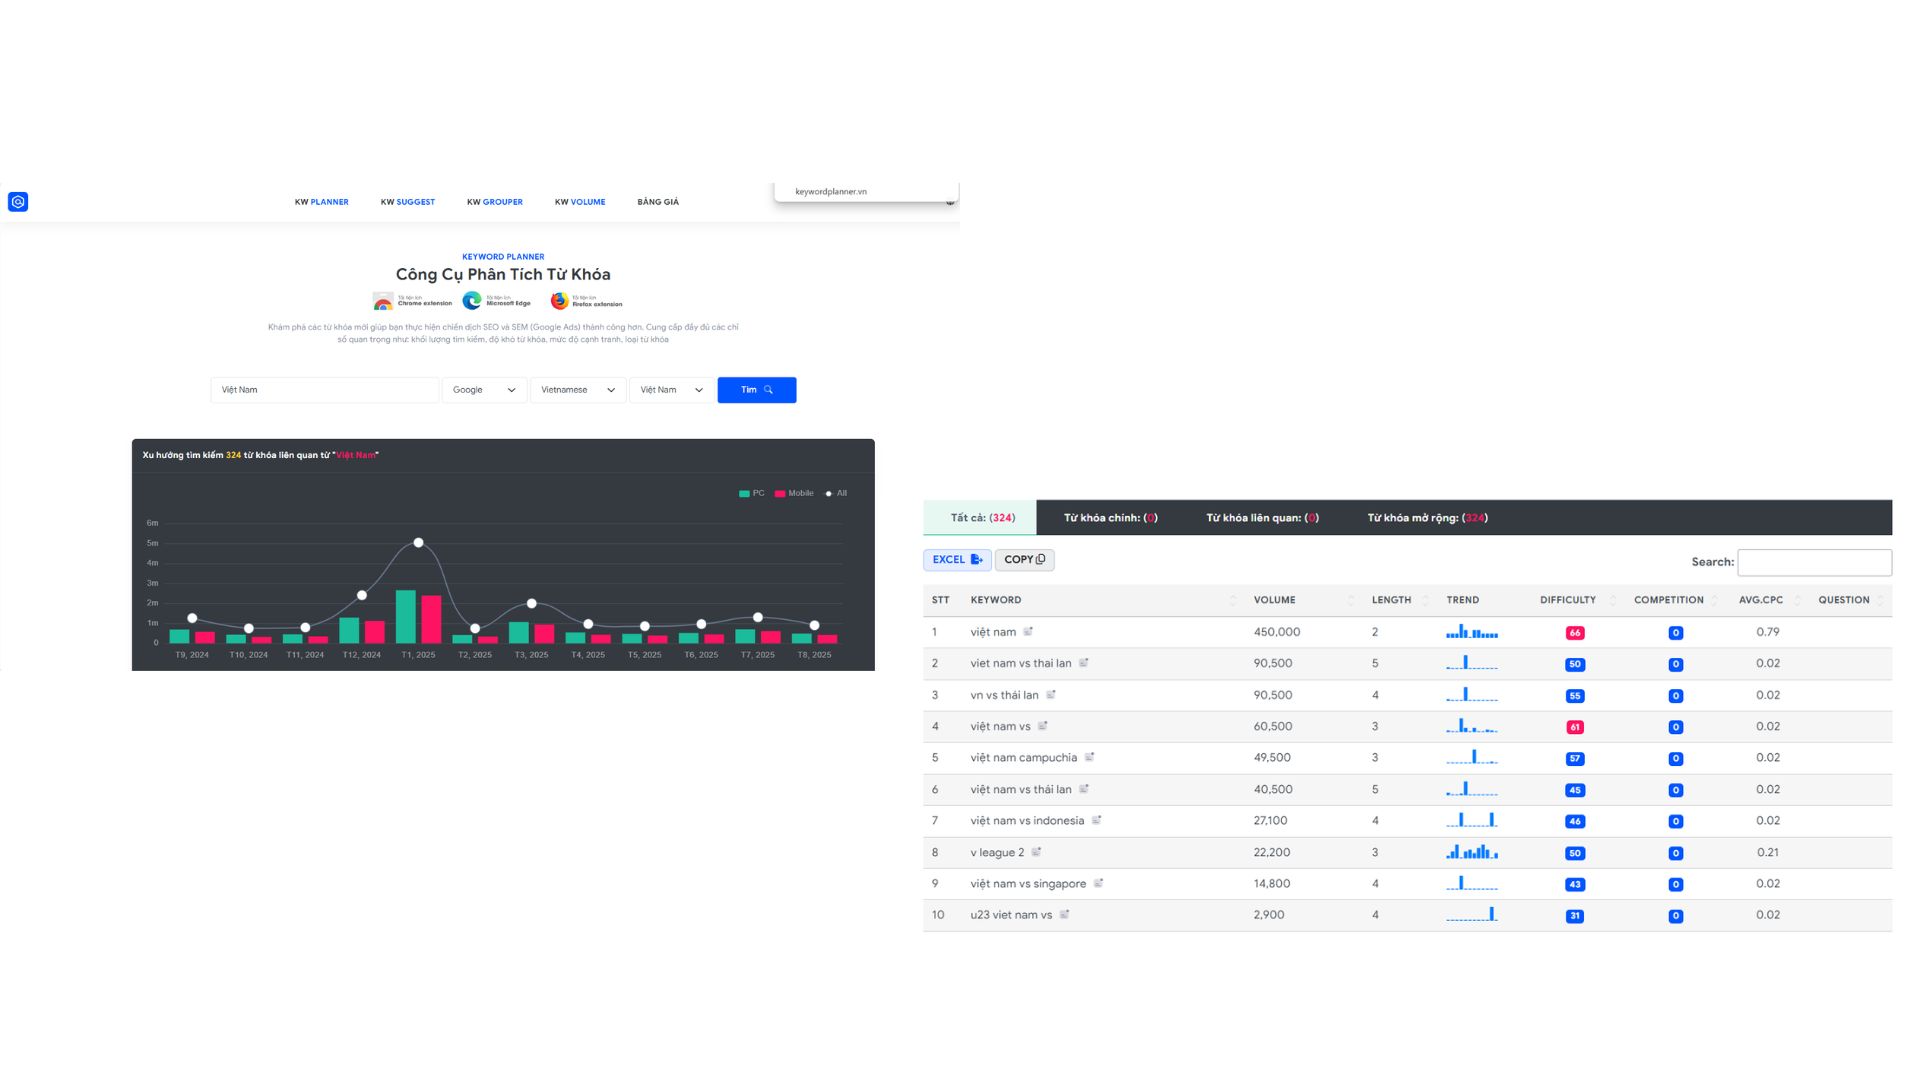Image resolution: width=1920 pixels, height=1080 pixels.
Task: Toggle the Mobile series in chart legend
Action: [794, 493]
